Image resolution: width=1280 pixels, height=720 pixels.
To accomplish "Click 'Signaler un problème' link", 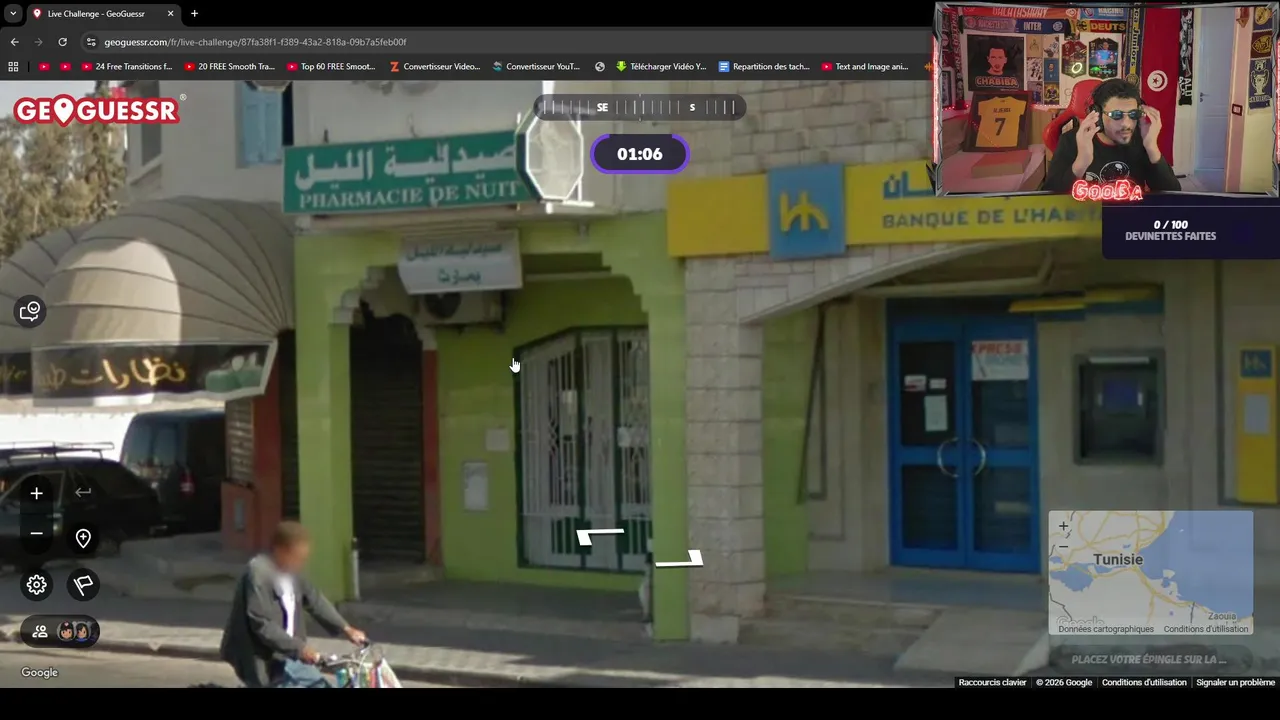I will (1236, 682).
